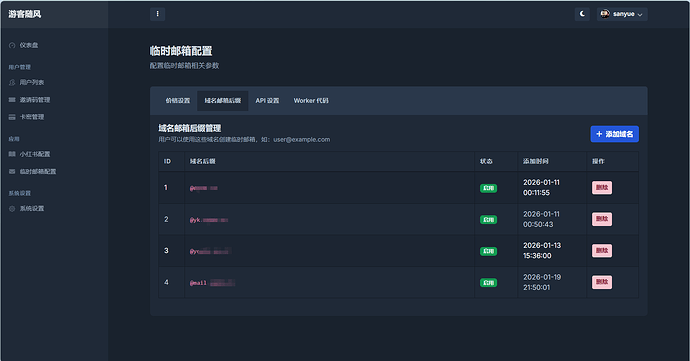Delete the domain in row ID 1

602,188
